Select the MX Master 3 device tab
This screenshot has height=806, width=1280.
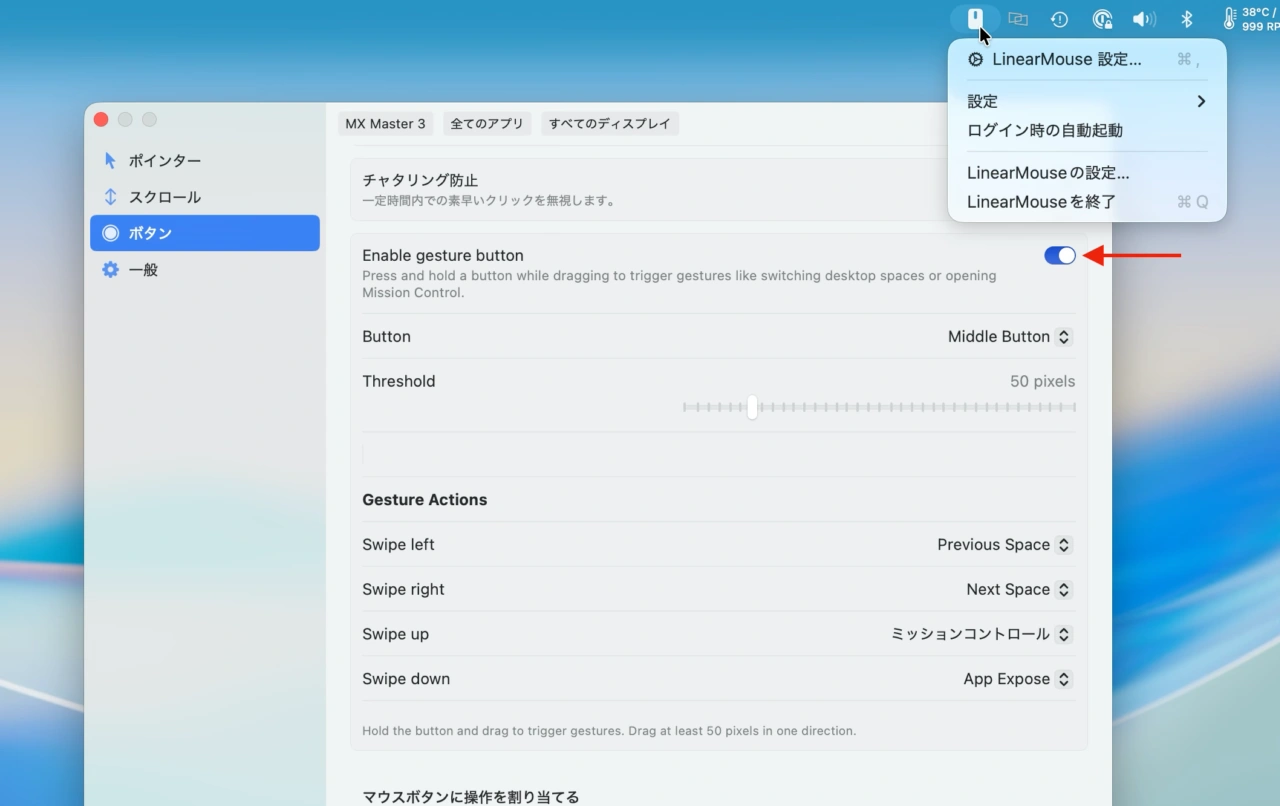(386, 124)
